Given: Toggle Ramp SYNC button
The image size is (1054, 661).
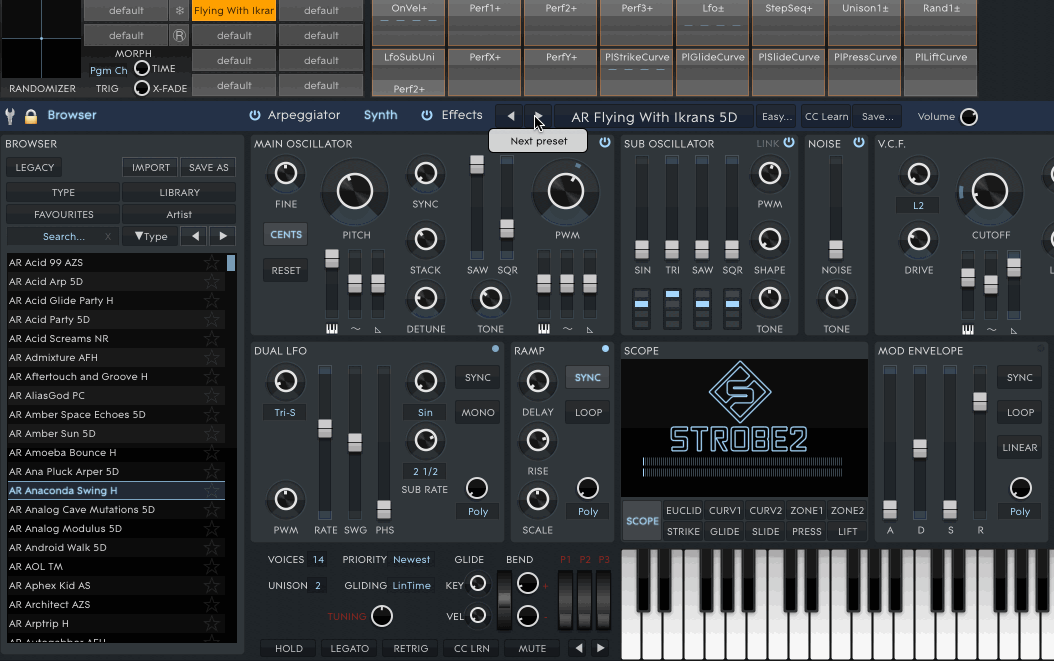Looking at the screenshot, I should click(x=587, y=378).
